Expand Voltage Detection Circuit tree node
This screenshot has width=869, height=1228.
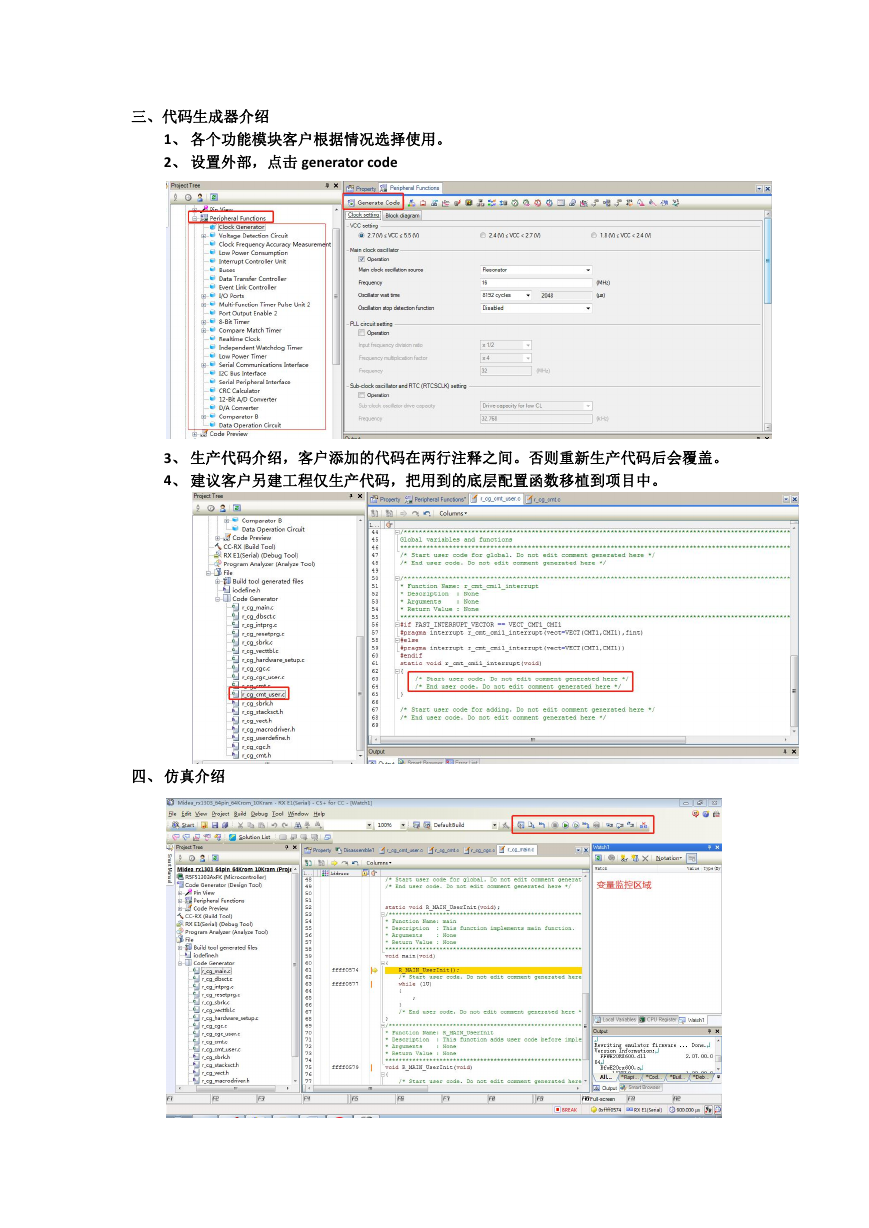pyautogui.click(x=204, y=235)
